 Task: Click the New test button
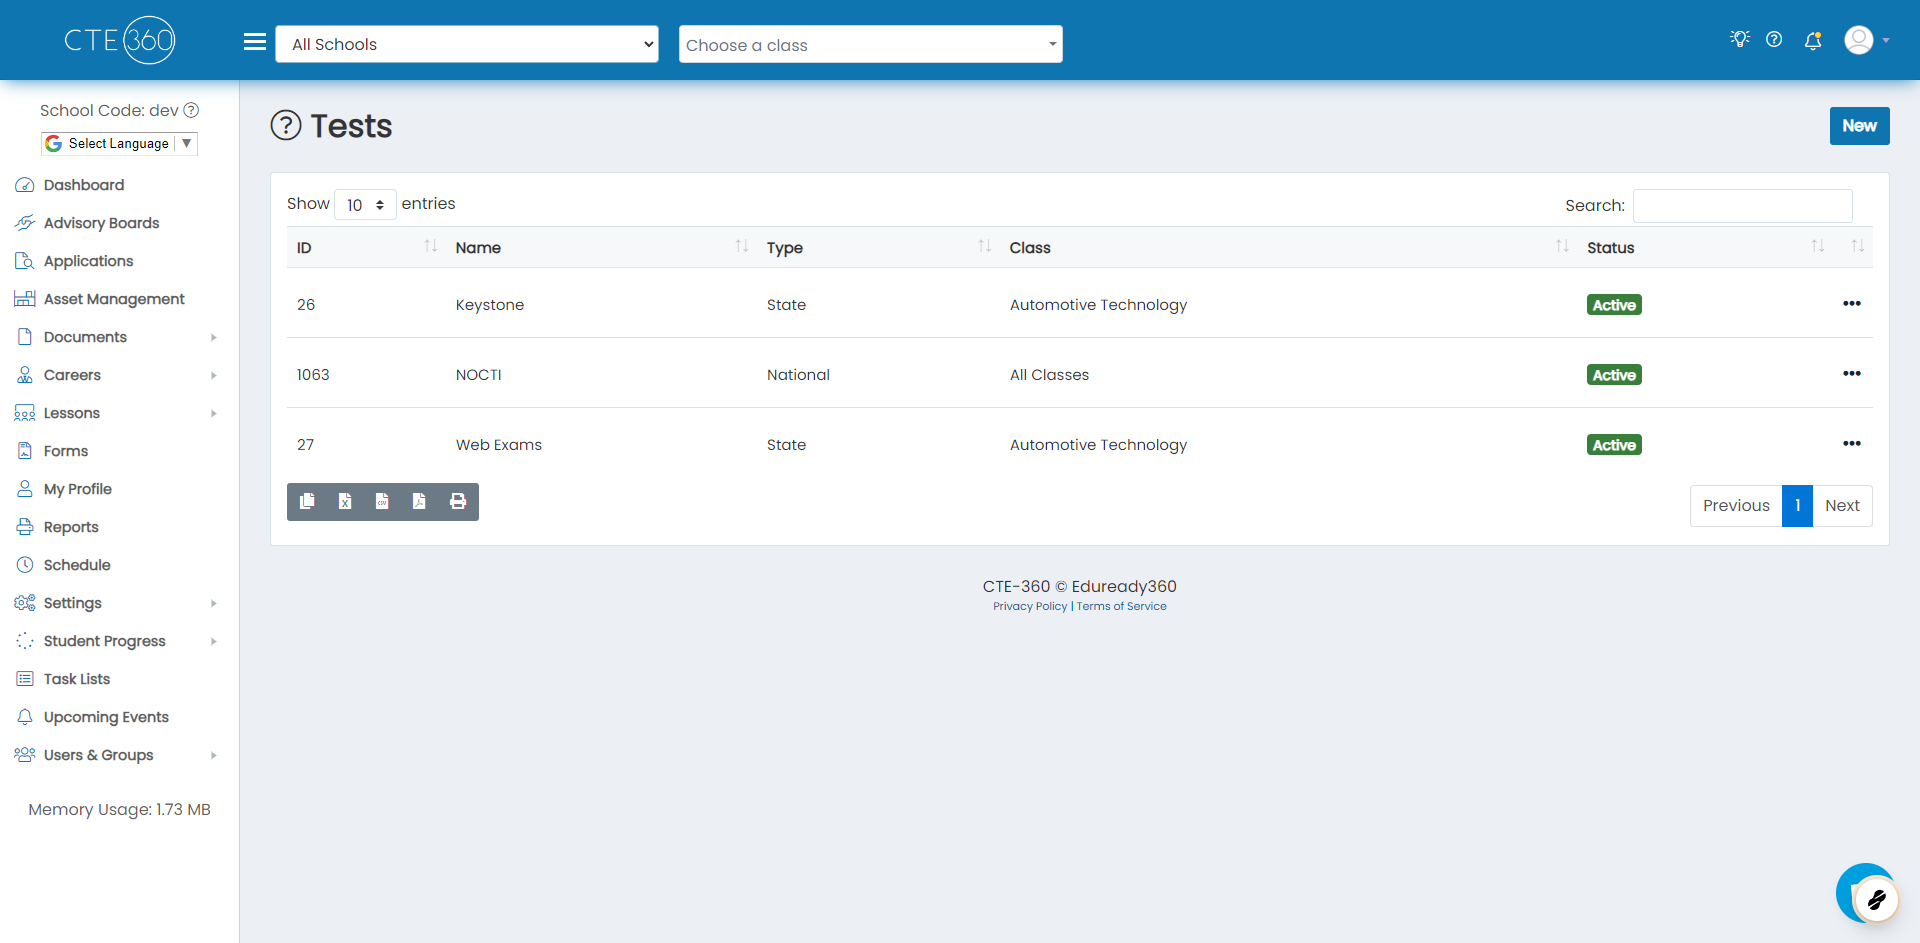(1859, 126)
